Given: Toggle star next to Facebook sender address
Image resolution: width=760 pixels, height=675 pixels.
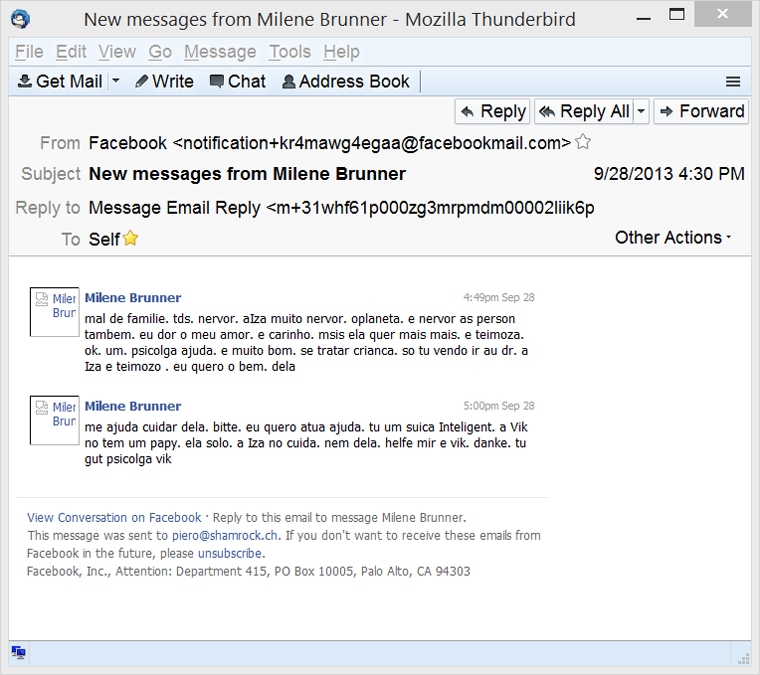Looking at the screenshot, I should point(583,143).
